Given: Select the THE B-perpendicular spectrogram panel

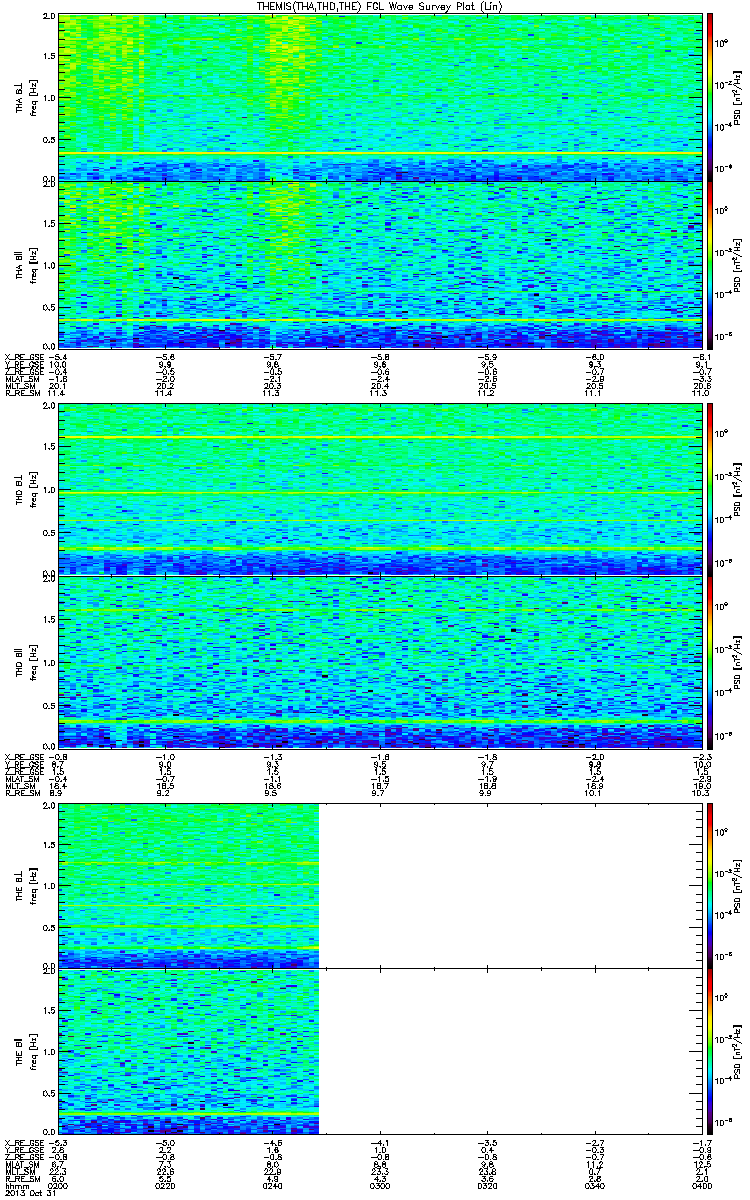Looking at the screenshot, I should pyautogui.click(x=379, y=885).
